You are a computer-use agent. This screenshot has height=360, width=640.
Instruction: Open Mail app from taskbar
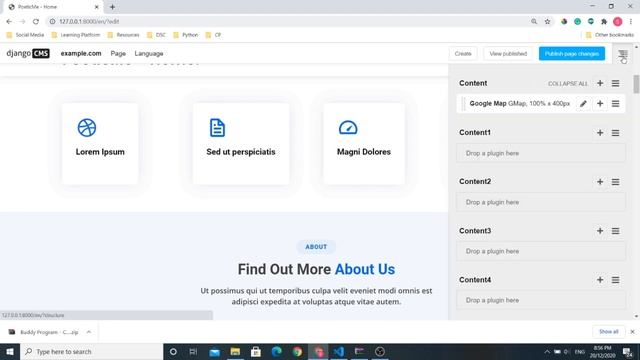(214, 351)
